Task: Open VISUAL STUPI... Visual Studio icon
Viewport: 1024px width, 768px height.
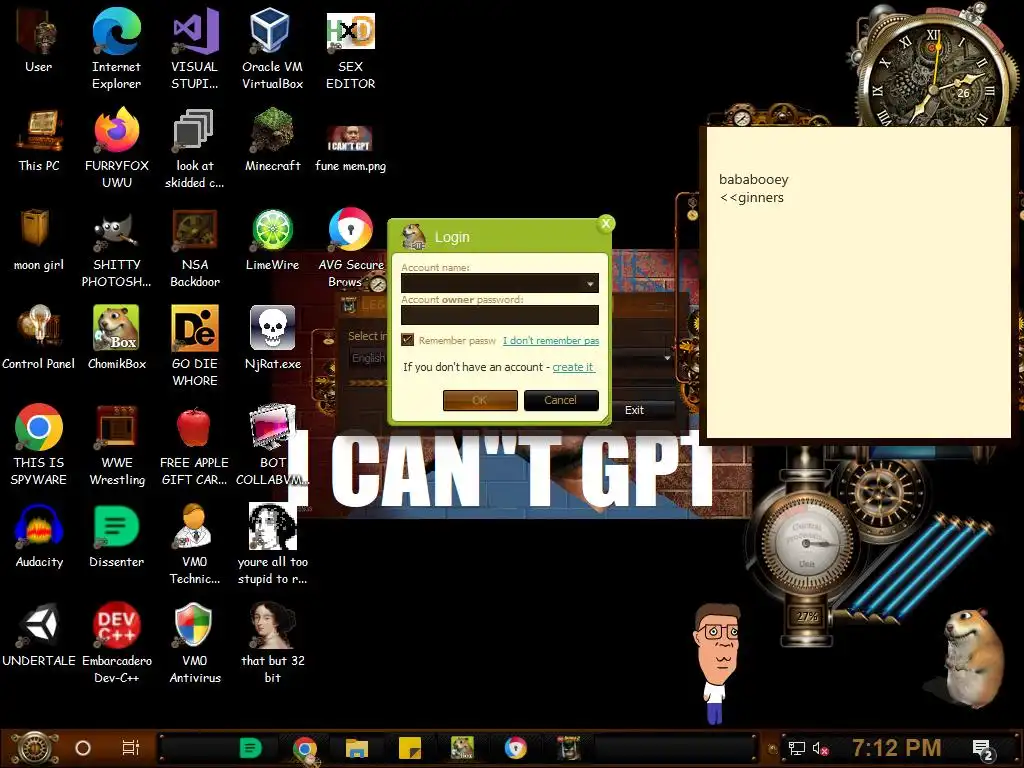Action: click(194, 47)
